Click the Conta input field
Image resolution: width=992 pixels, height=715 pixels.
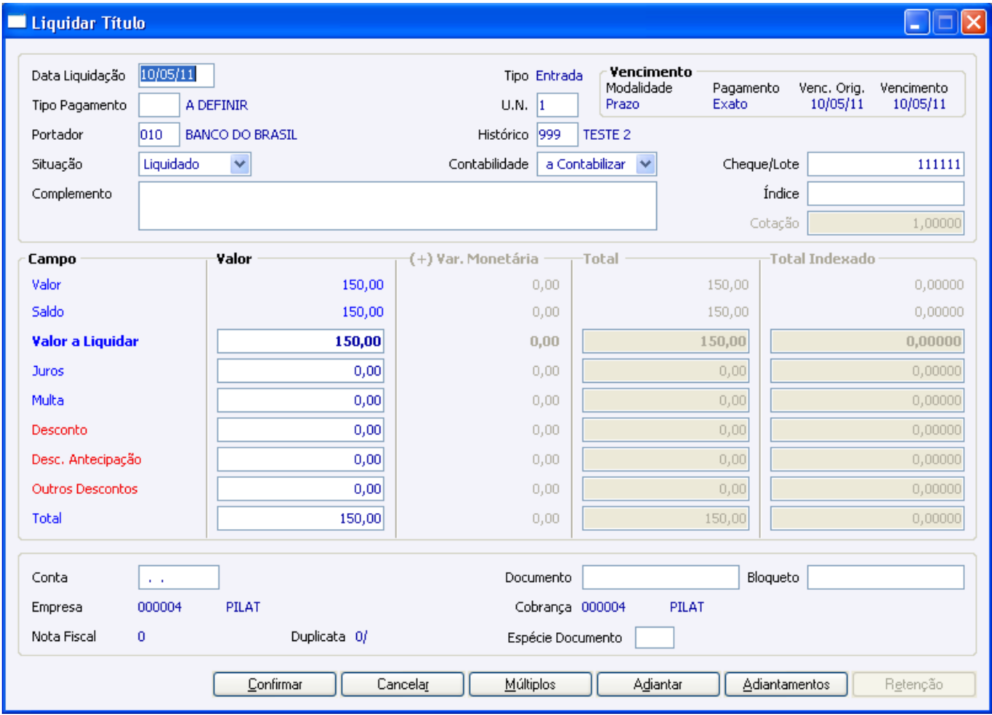click(178, 577)
